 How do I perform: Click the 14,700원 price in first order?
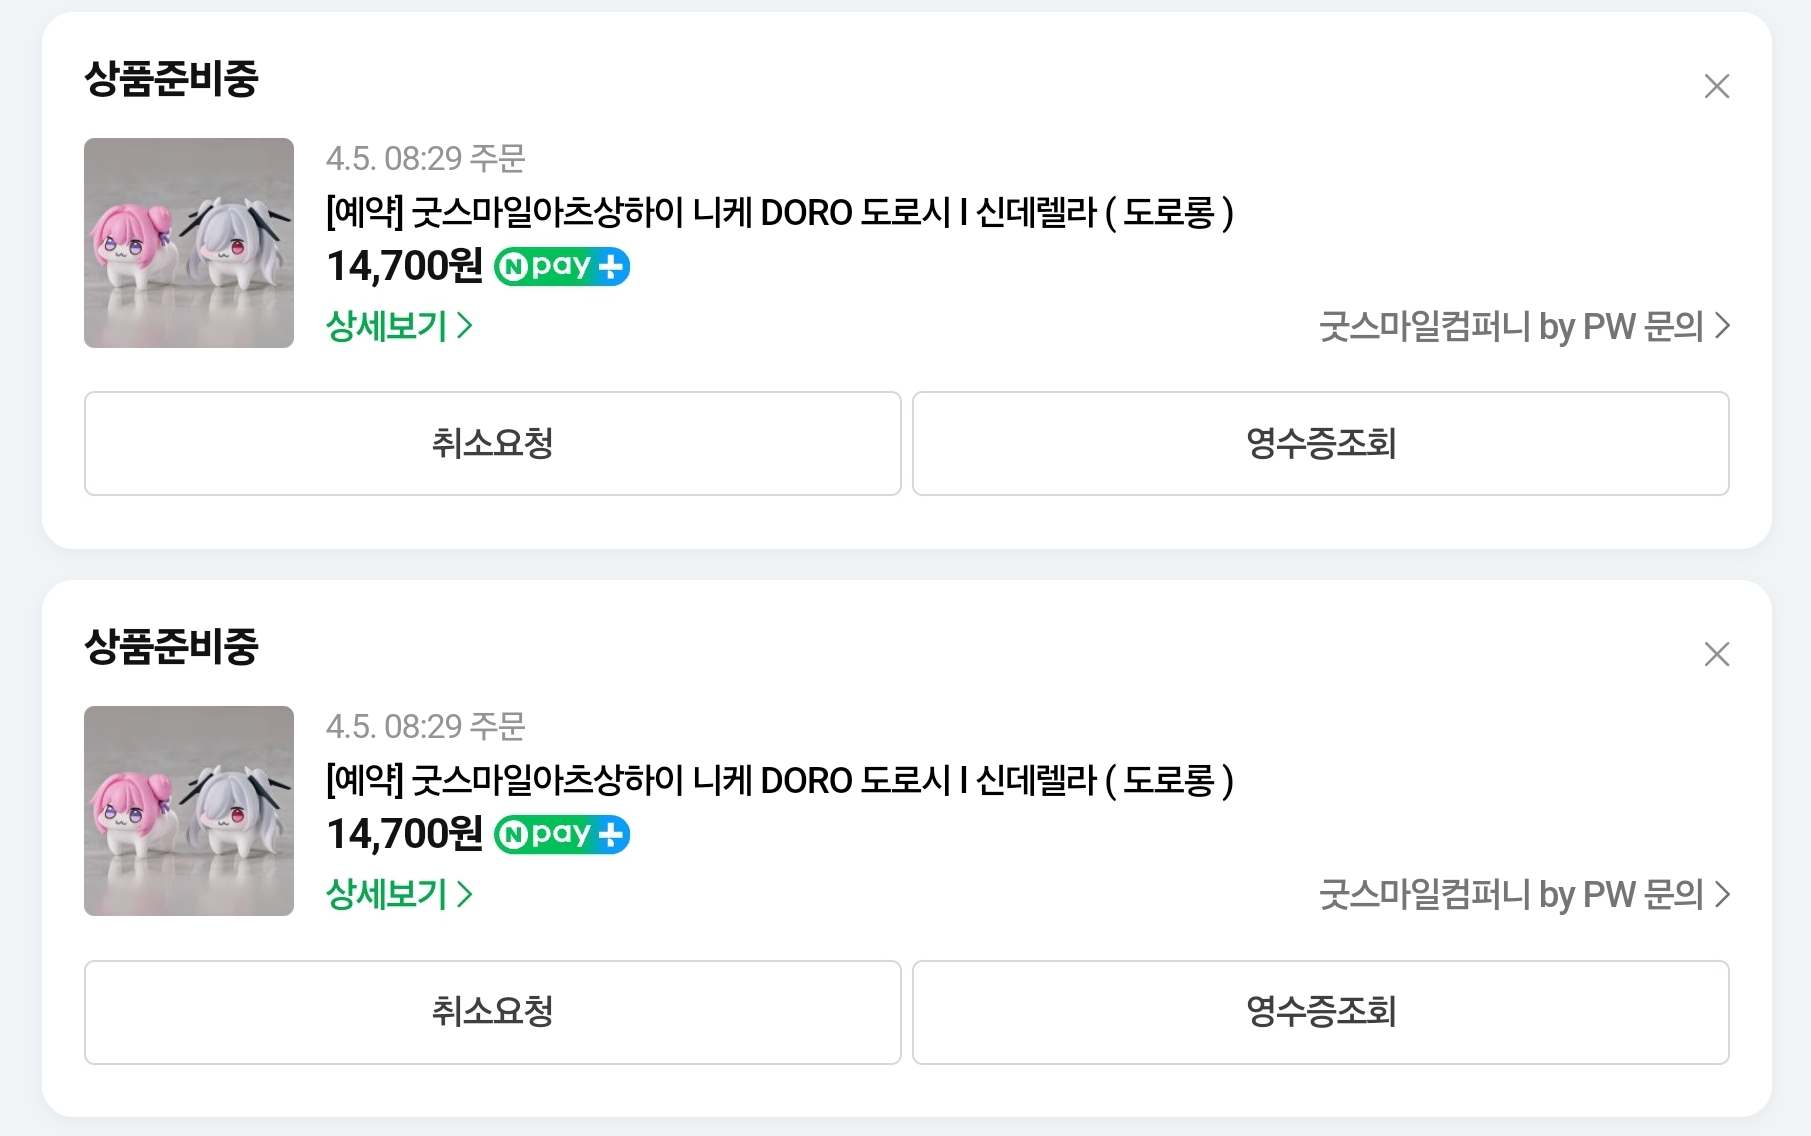(x=405, y=266)
